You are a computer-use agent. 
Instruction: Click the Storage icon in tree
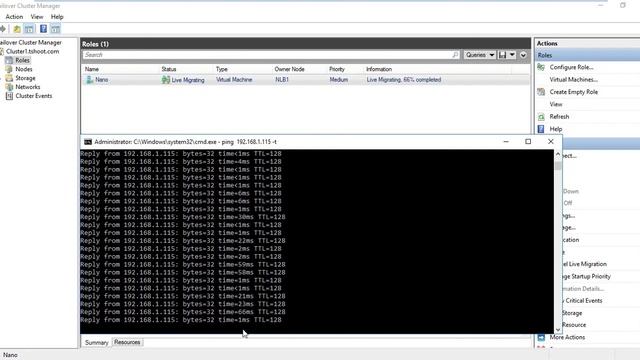9,78
